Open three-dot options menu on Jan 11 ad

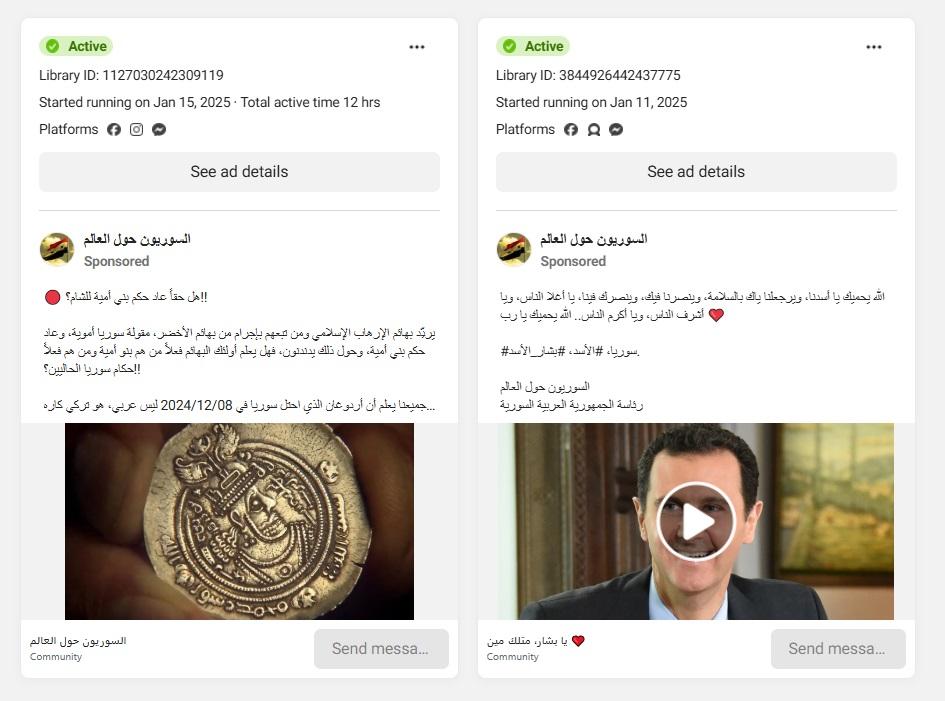click(x=874, y=47)
